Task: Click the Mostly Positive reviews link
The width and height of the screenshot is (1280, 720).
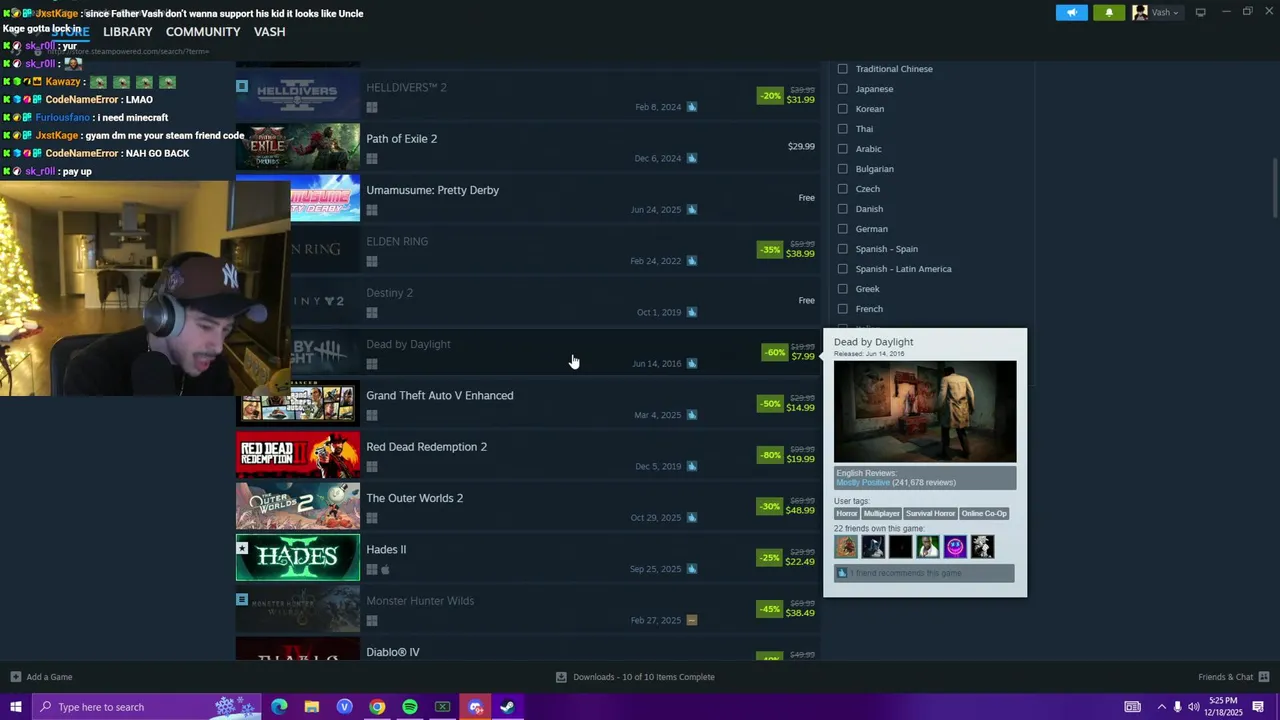Action: pyautogui.click(x=862, y=483)
